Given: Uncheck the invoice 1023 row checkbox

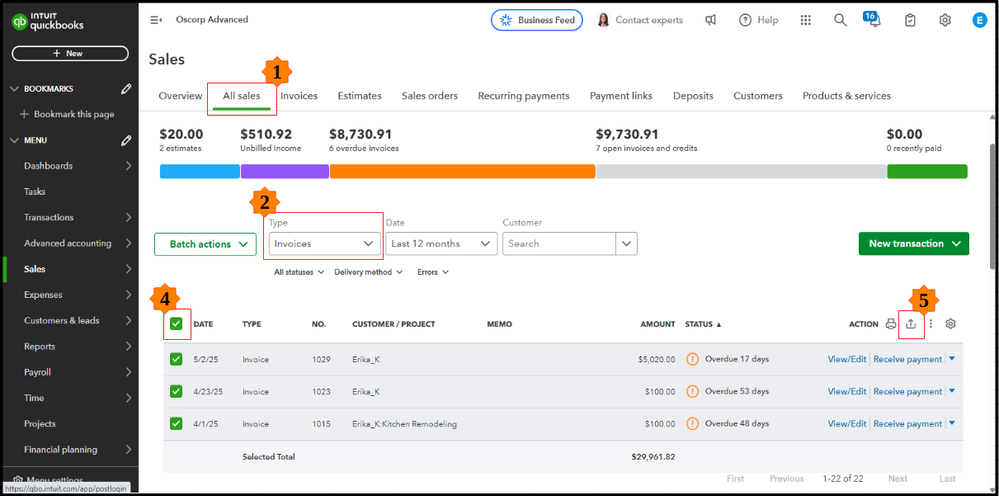Looking at the screenshot, I should 176,391.
